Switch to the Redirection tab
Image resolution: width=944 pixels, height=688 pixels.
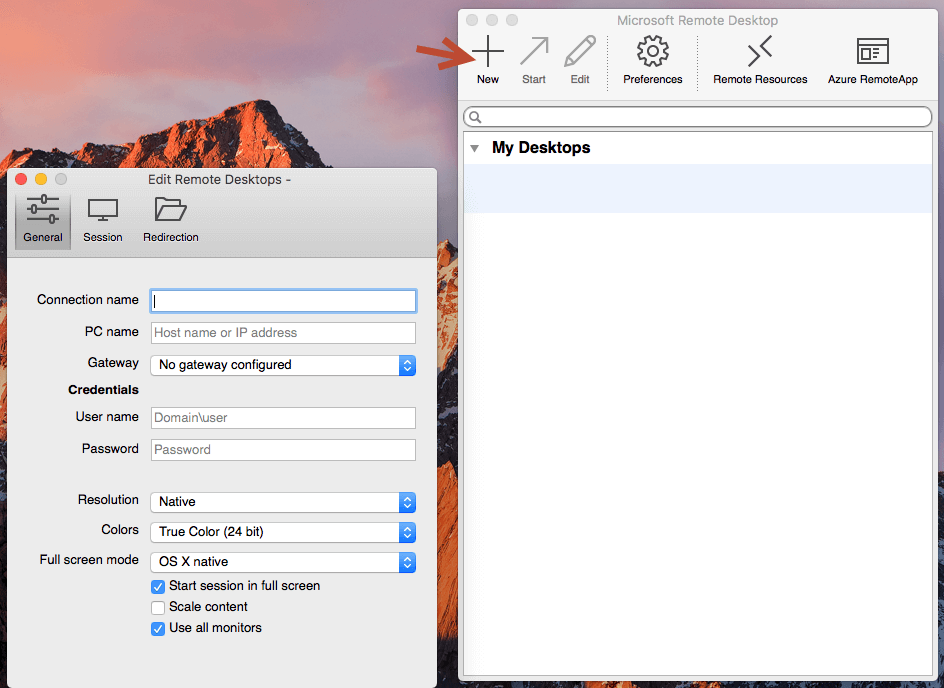click(x=171, y=220)
